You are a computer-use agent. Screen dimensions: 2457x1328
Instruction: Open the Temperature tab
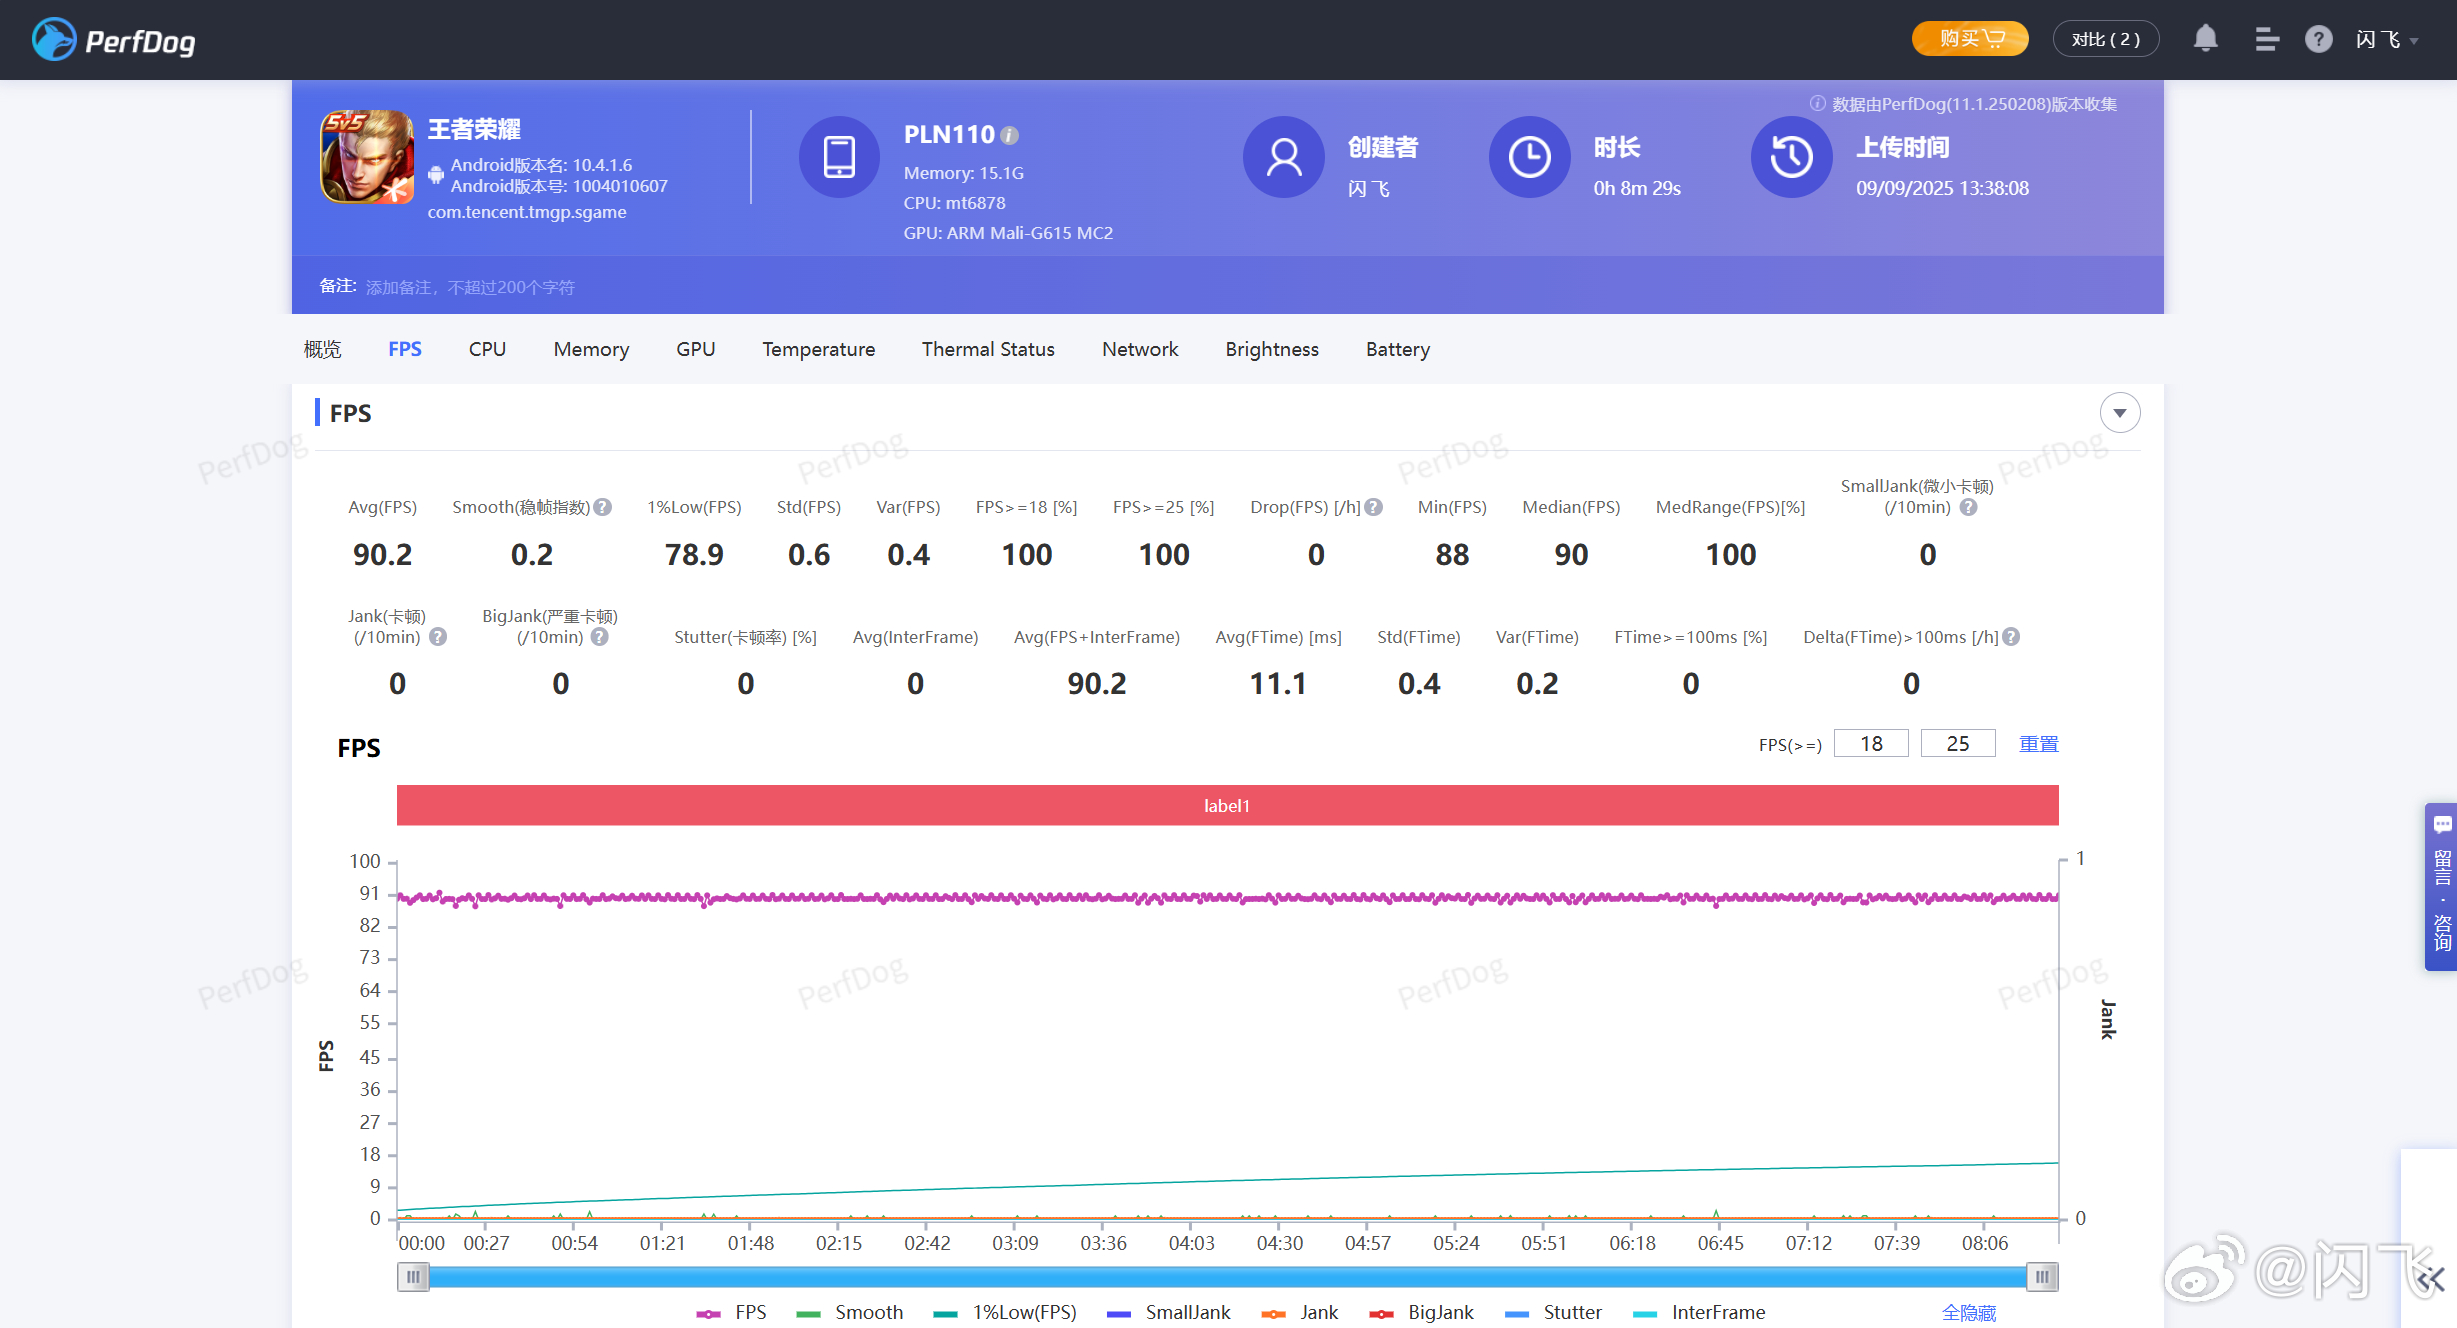818,349
